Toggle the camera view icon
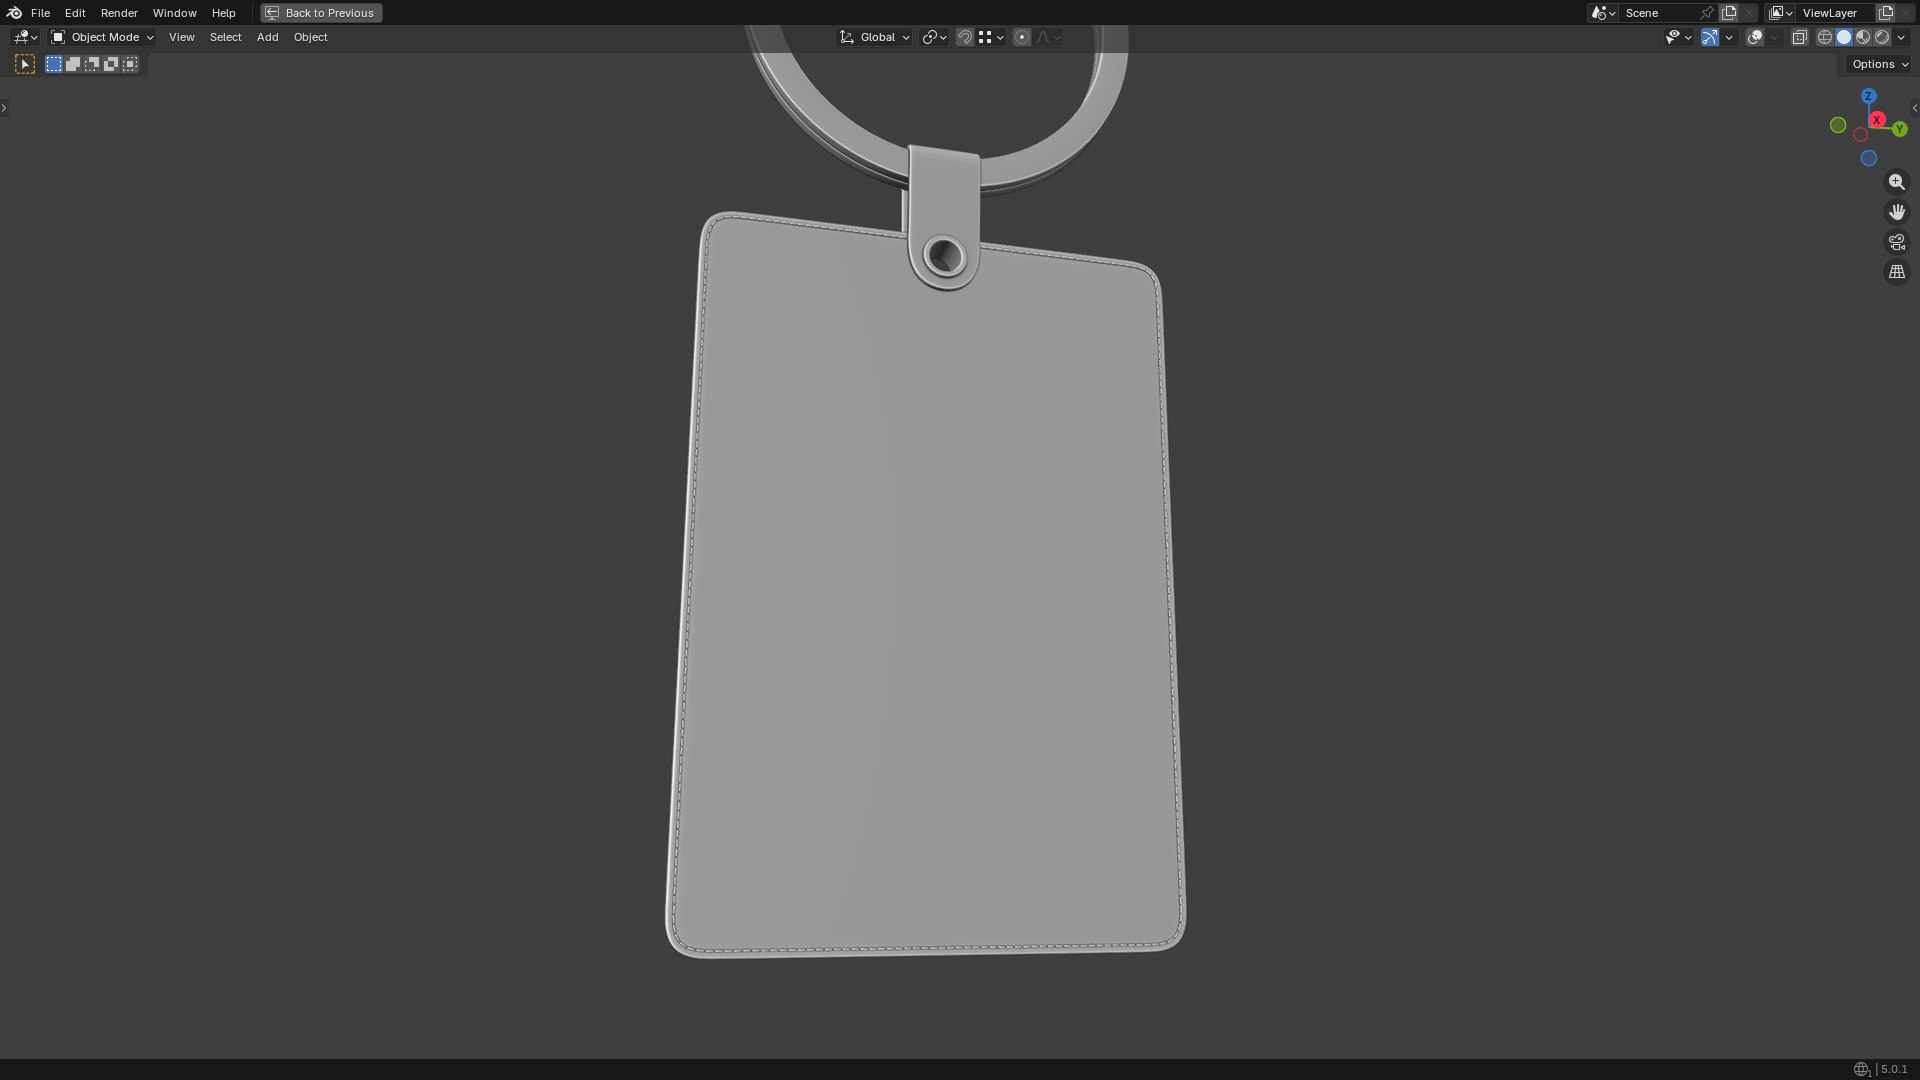 click(x=1896, y=242)
